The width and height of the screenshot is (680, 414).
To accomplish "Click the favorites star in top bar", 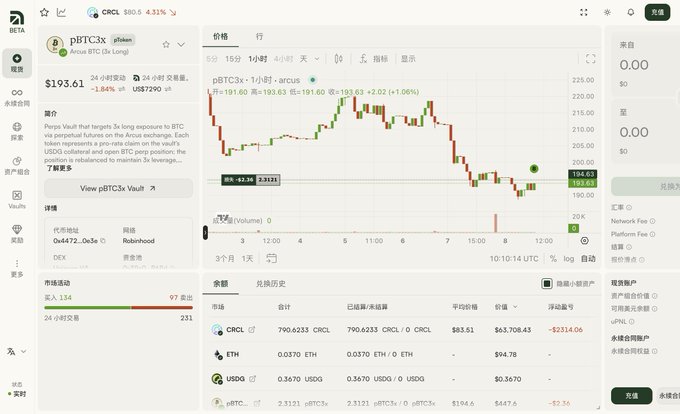I will click(x=44, y=12).
